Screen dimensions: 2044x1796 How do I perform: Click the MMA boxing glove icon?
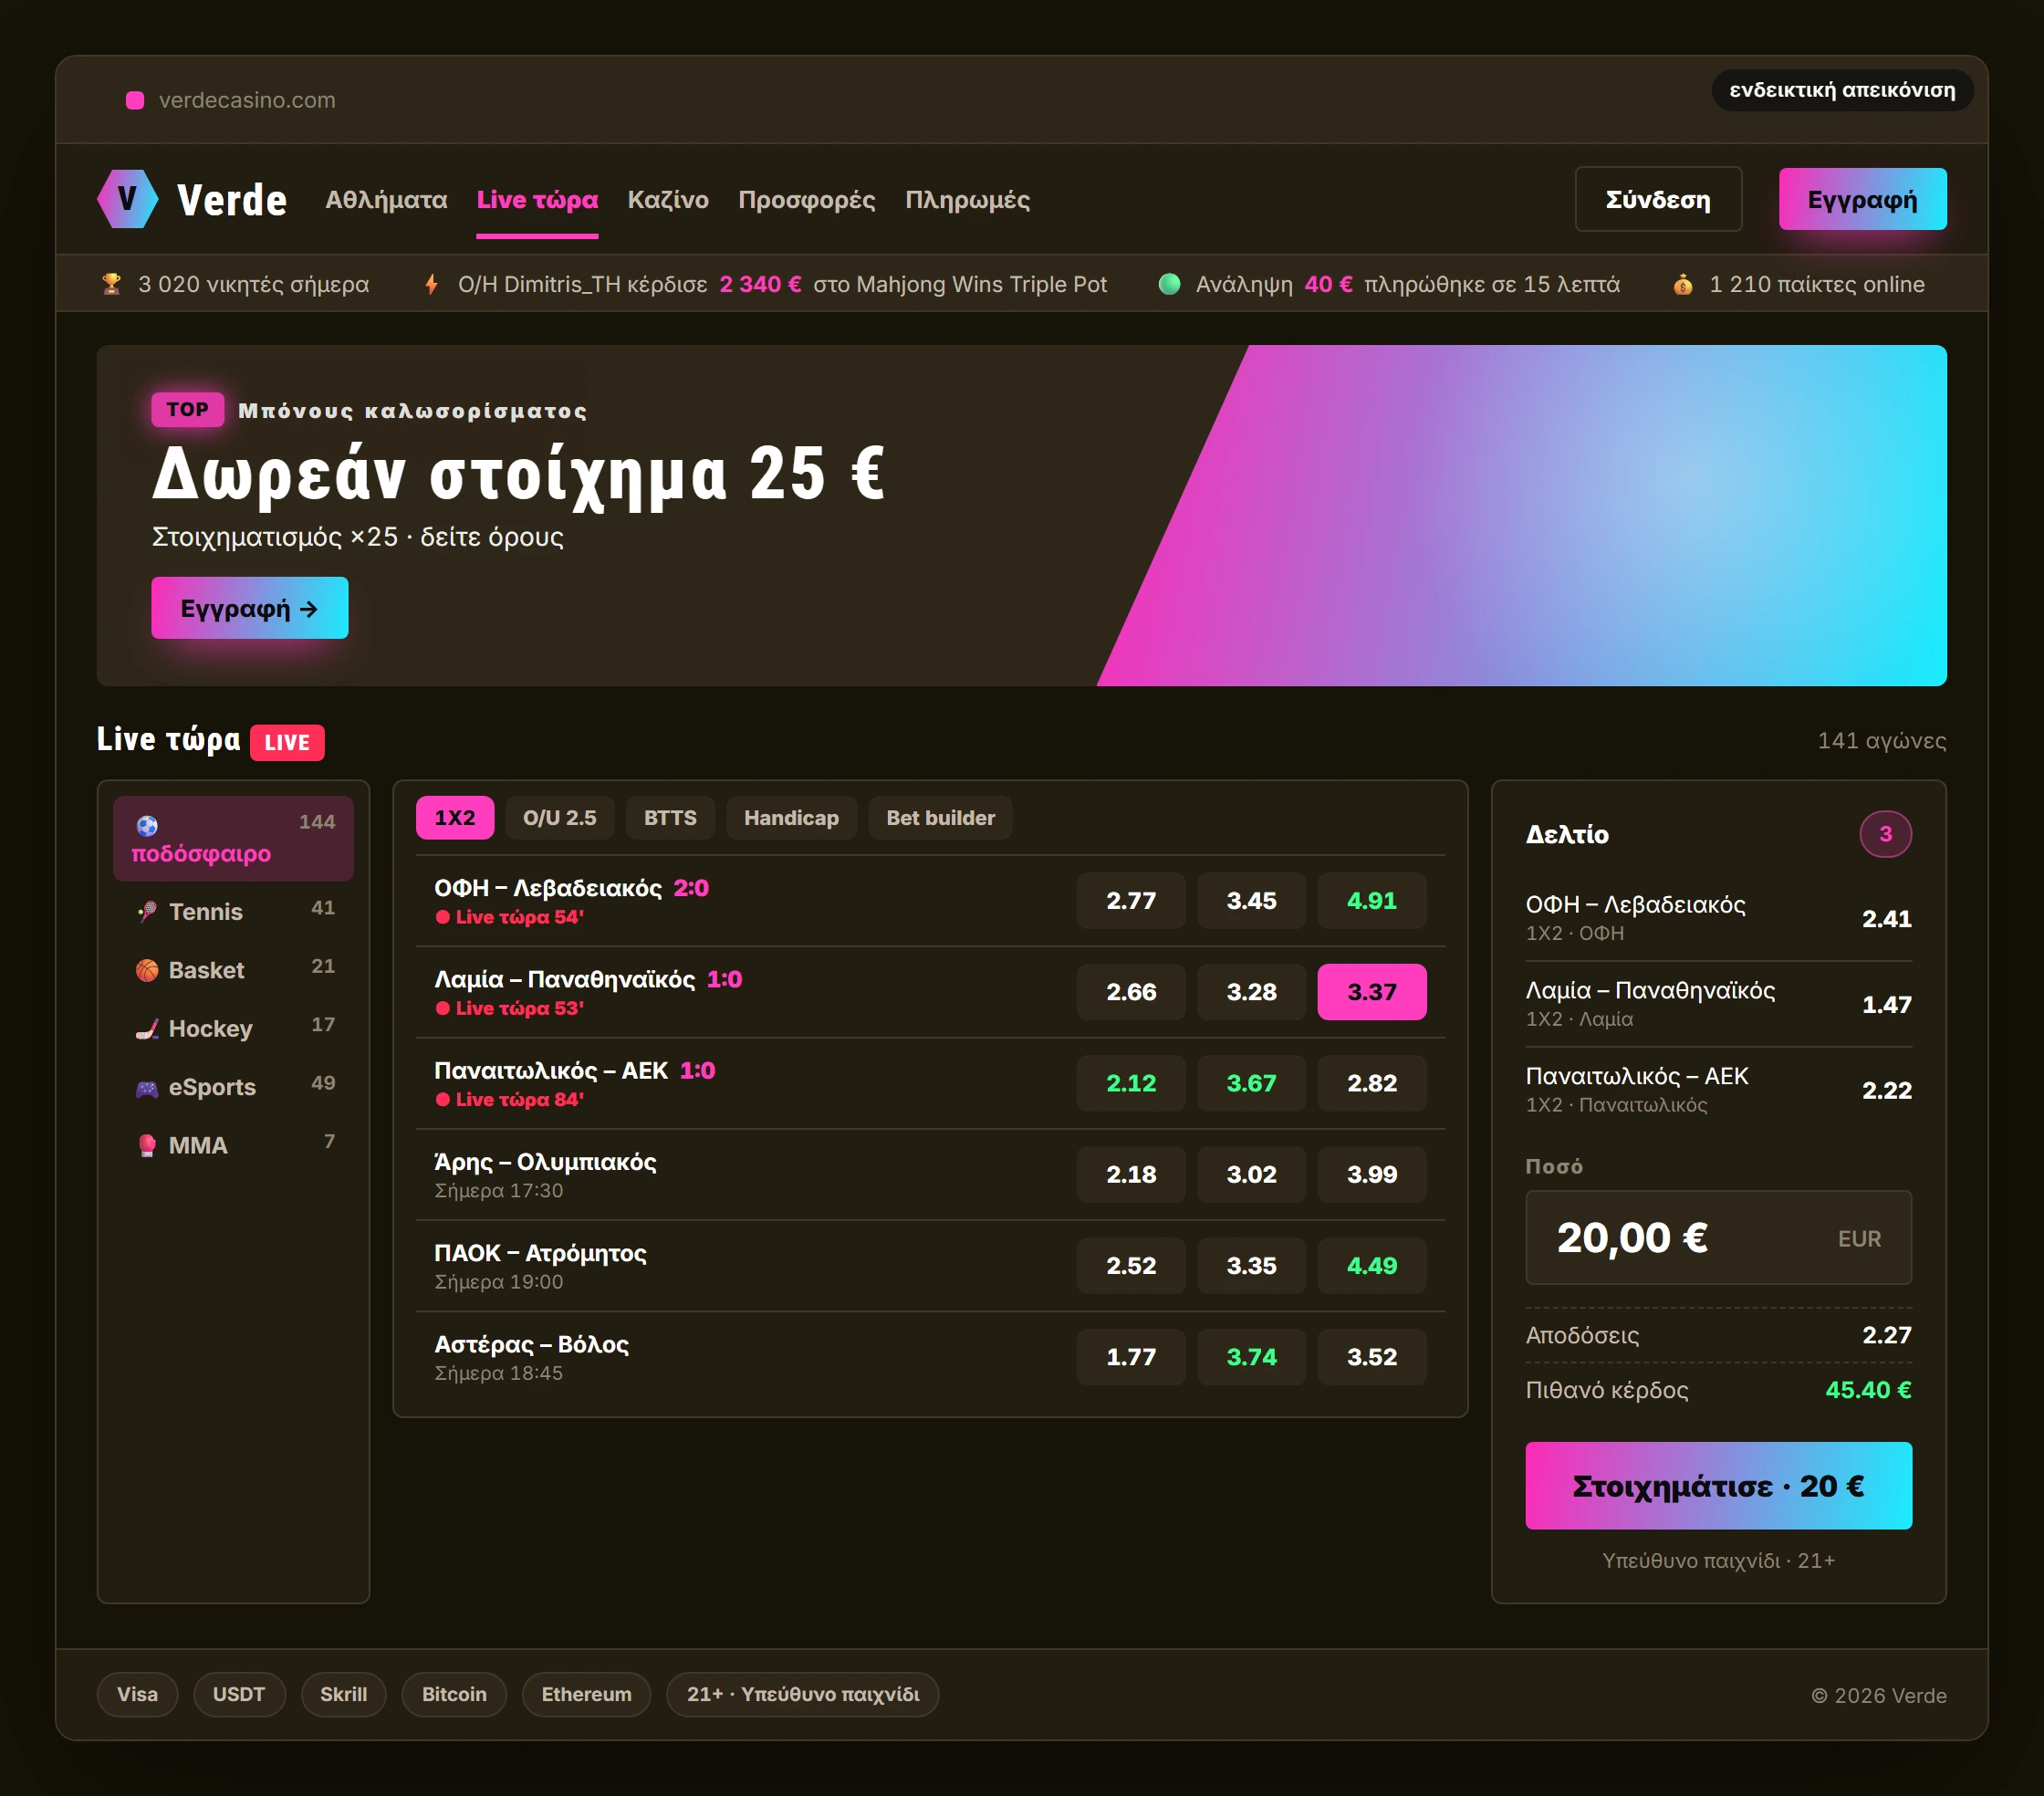coord(147,1145)
